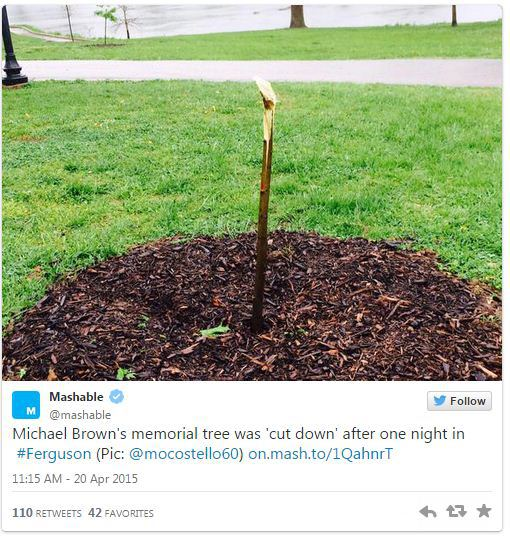
Task: Click the Twitter bird in Follow button
Action: click(440, 401)
